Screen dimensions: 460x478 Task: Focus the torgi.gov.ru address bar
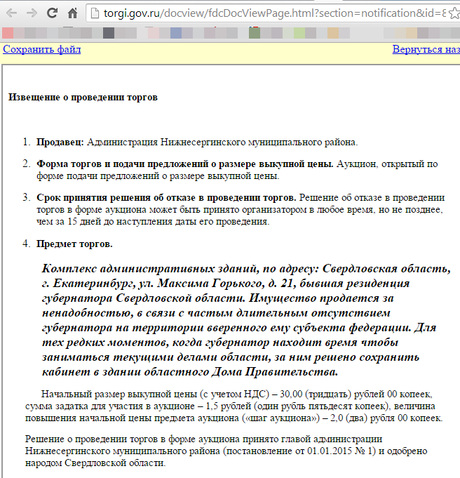267,13
